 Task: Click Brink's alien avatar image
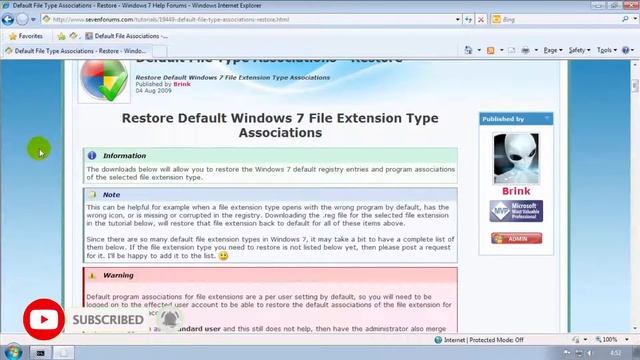516,158
